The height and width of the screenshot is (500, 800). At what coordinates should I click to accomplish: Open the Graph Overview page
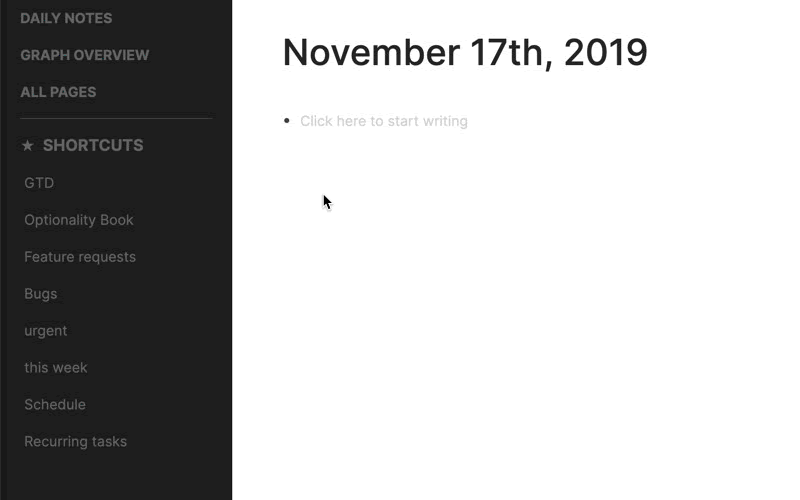tap(85, 55)
